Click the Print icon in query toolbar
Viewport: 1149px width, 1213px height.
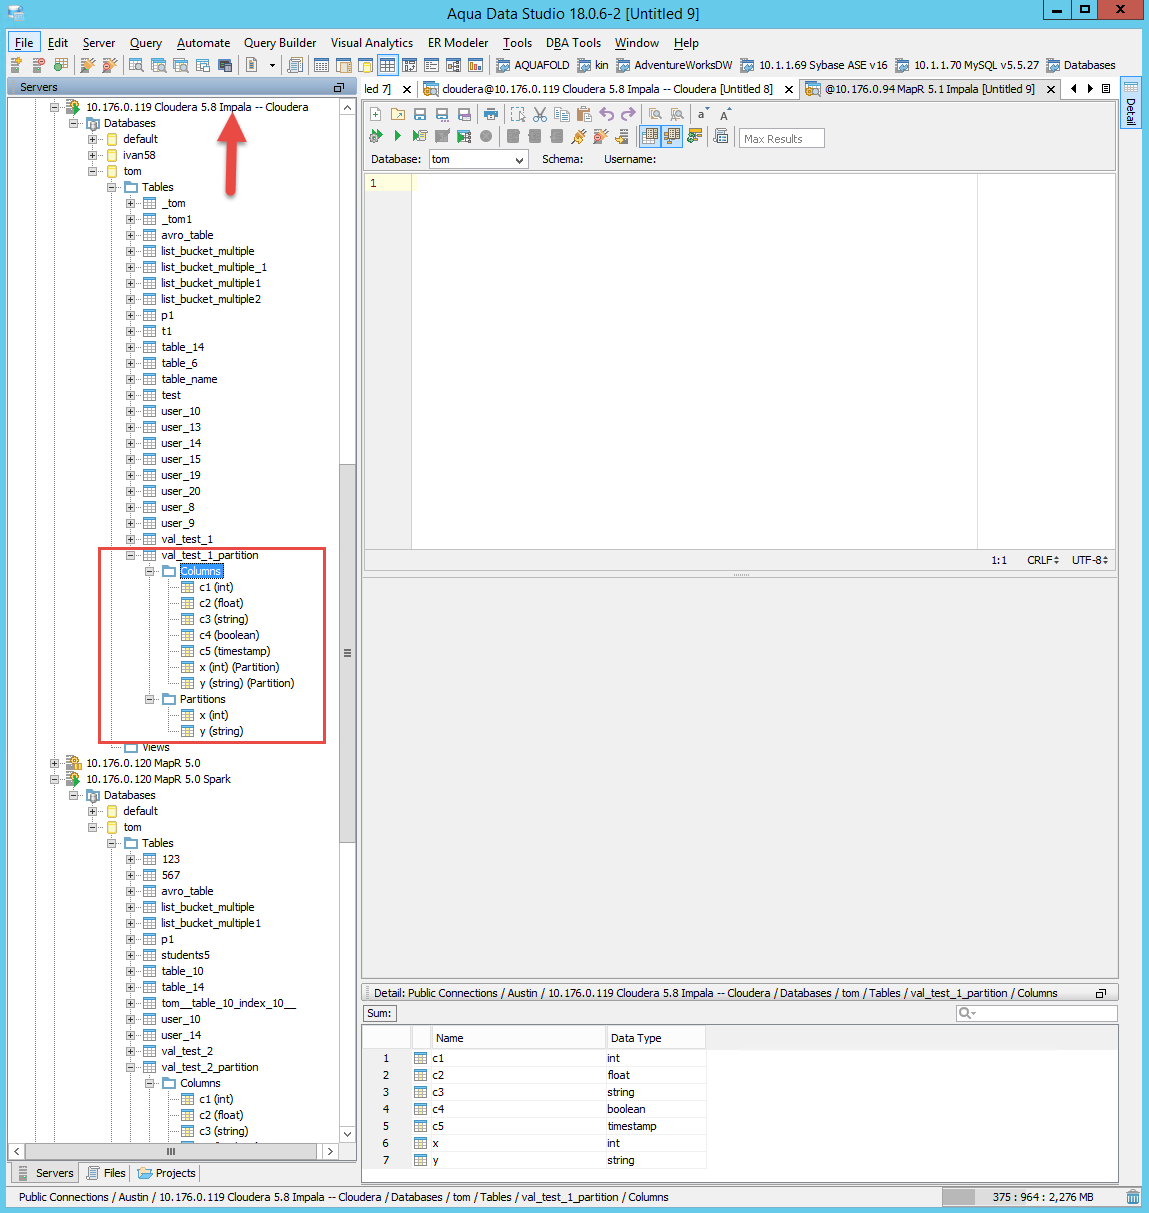click(x=491, y=115)
